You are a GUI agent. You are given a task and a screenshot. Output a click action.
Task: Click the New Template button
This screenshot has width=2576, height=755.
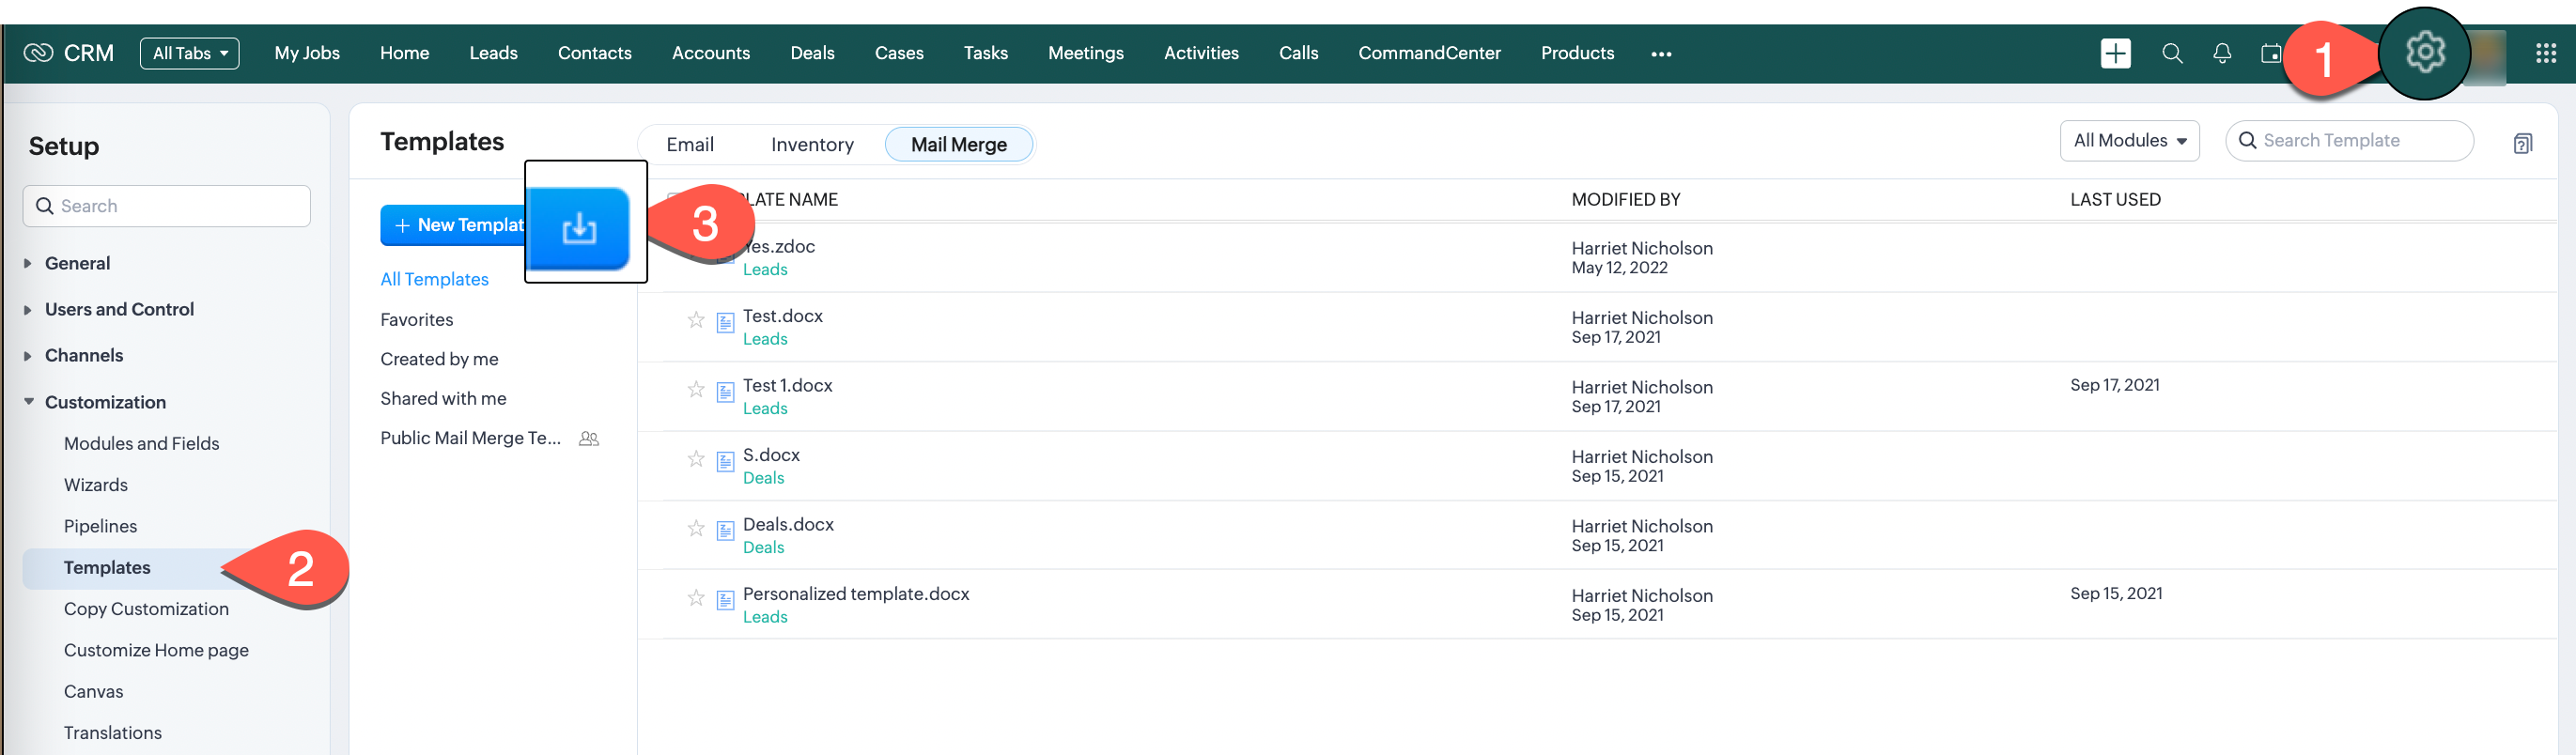point(455,226)
